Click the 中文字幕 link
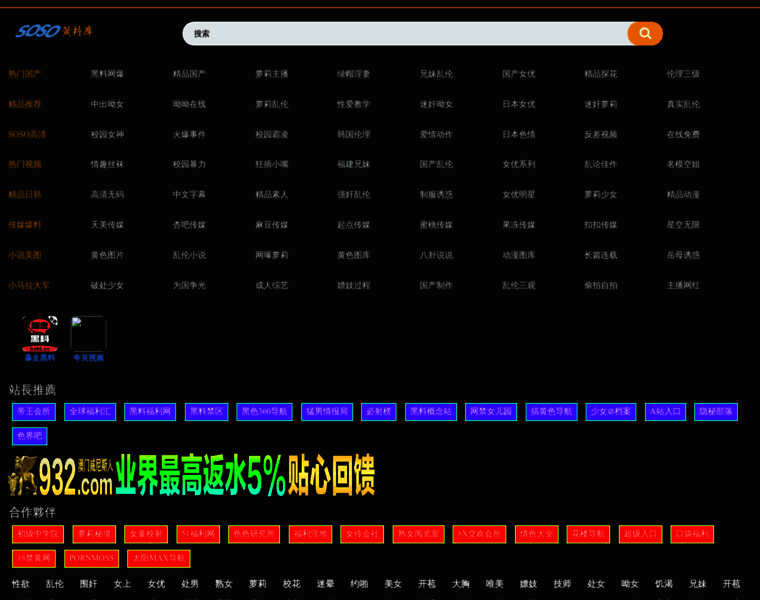Screen dimensions: 760x600 coord(189,195)
